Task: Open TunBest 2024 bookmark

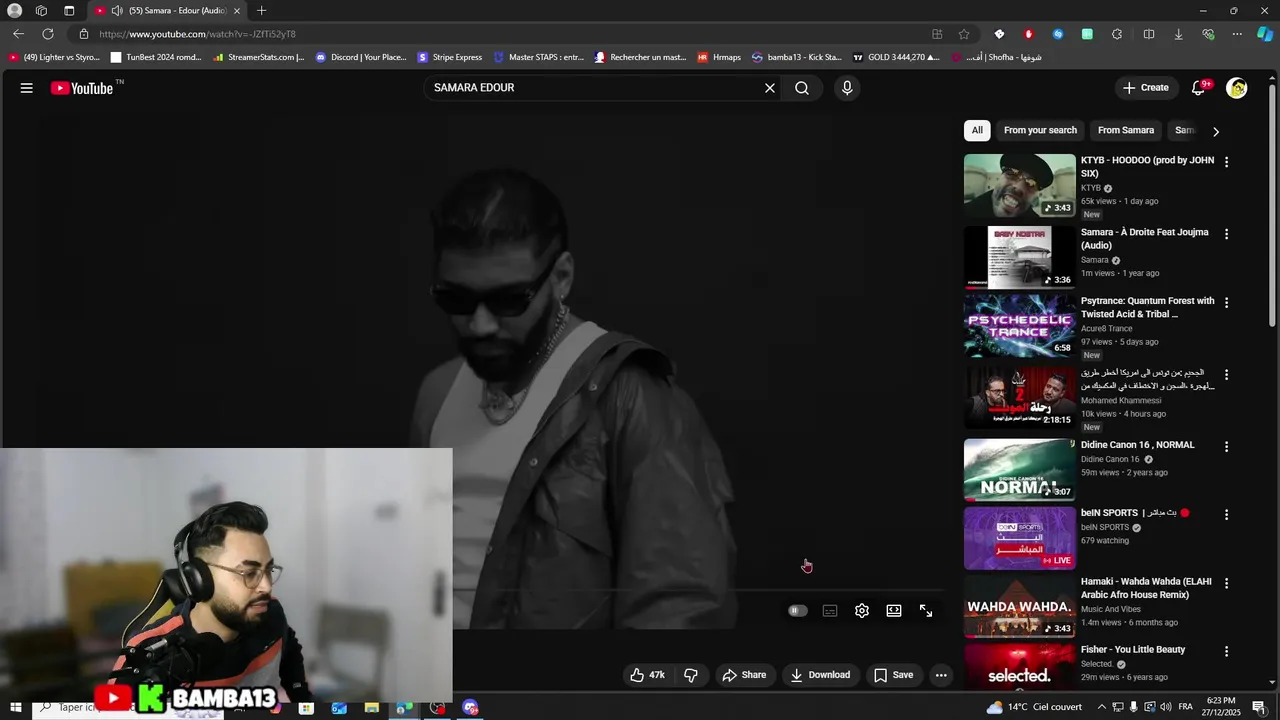Action: [x=156, y=57]
